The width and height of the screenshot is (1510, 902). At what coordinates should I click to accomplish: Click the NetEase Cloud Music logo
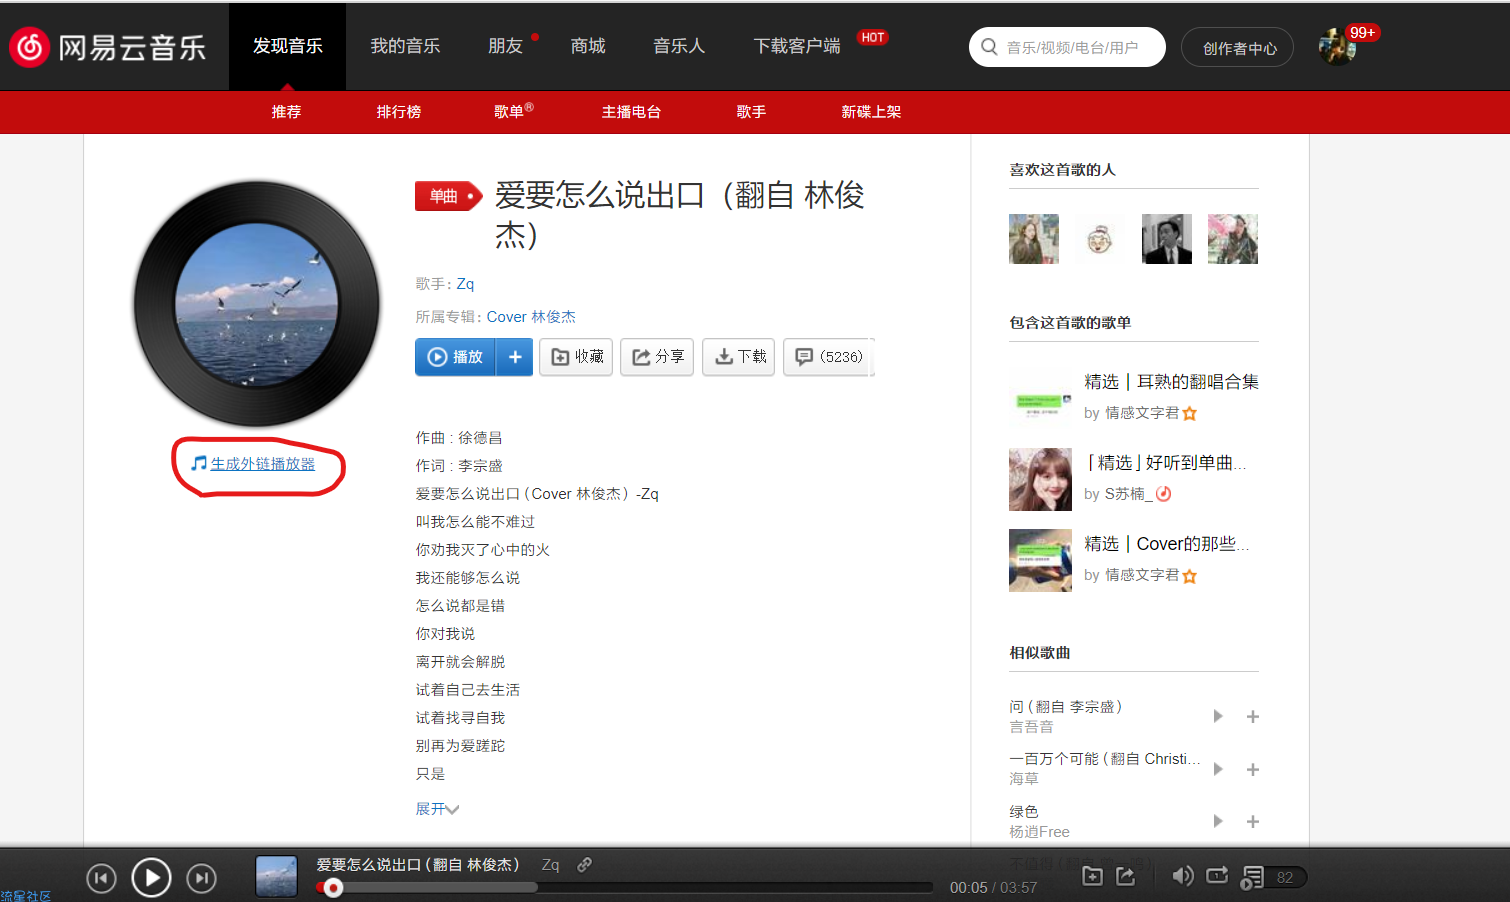(108, 46)
